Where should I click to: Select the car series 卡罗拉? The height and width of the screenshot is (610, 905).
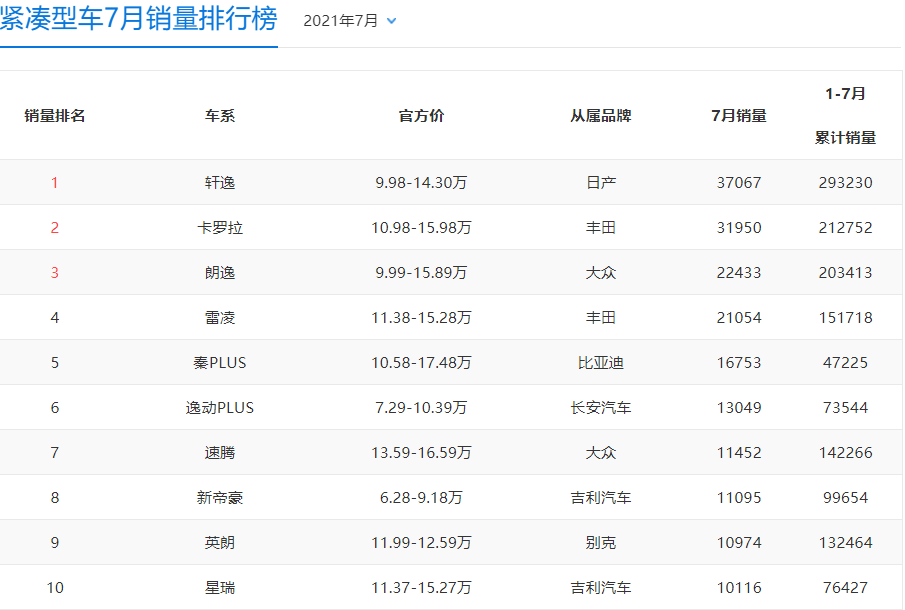[220, 227]
